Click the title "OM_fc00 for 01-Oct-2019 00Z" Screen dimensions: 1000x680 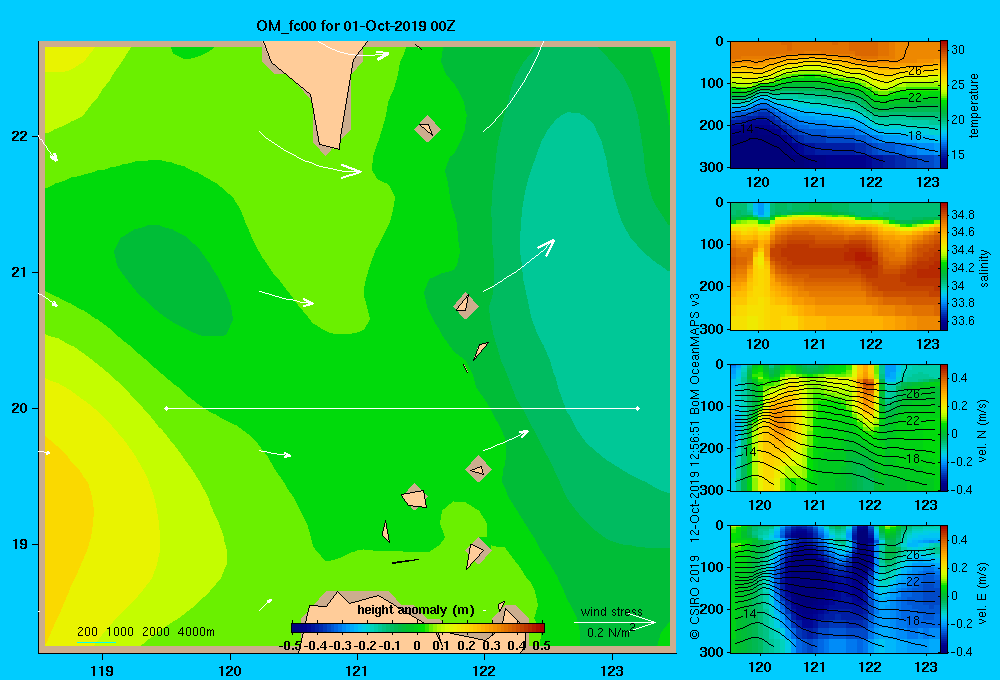tap(356, 26)
